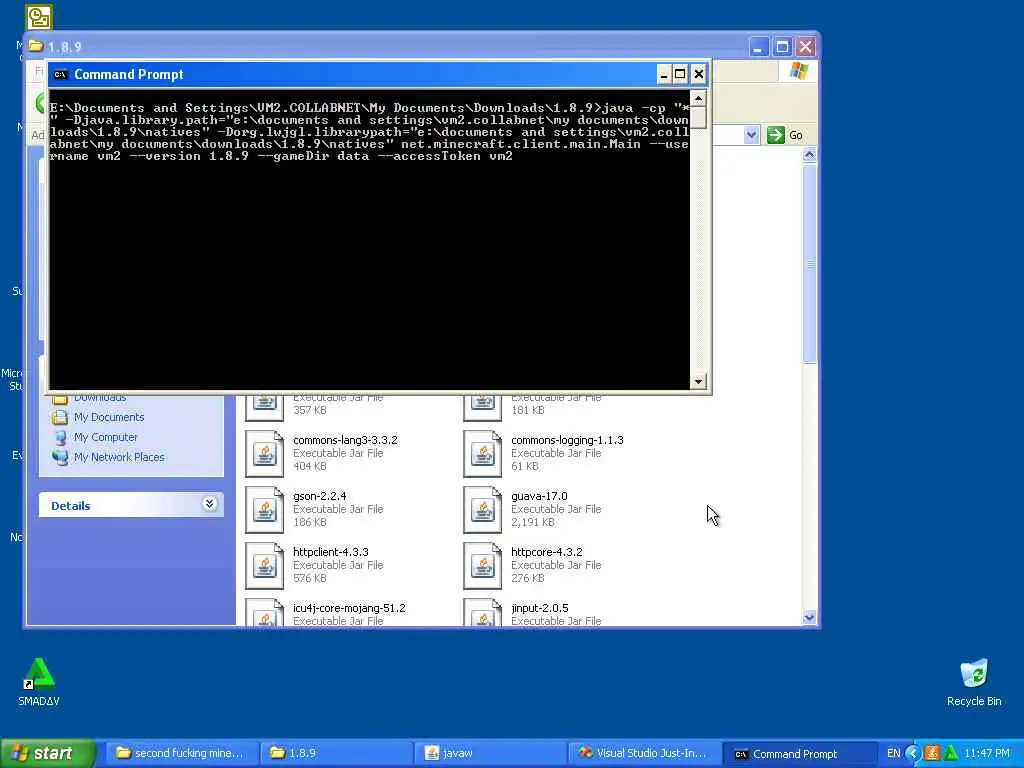
Task: Switch to the 1.8.9 taskbar button
Action: 336,753
